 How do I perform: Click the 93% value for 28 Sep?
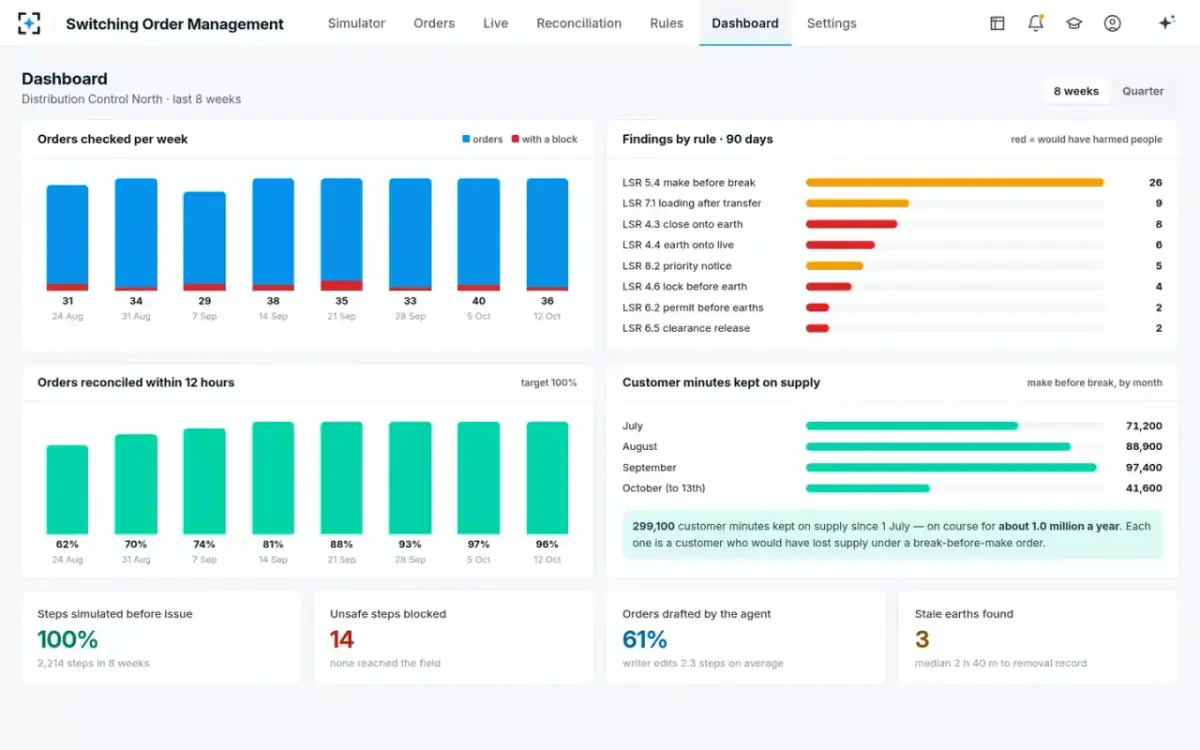(410, 544)
